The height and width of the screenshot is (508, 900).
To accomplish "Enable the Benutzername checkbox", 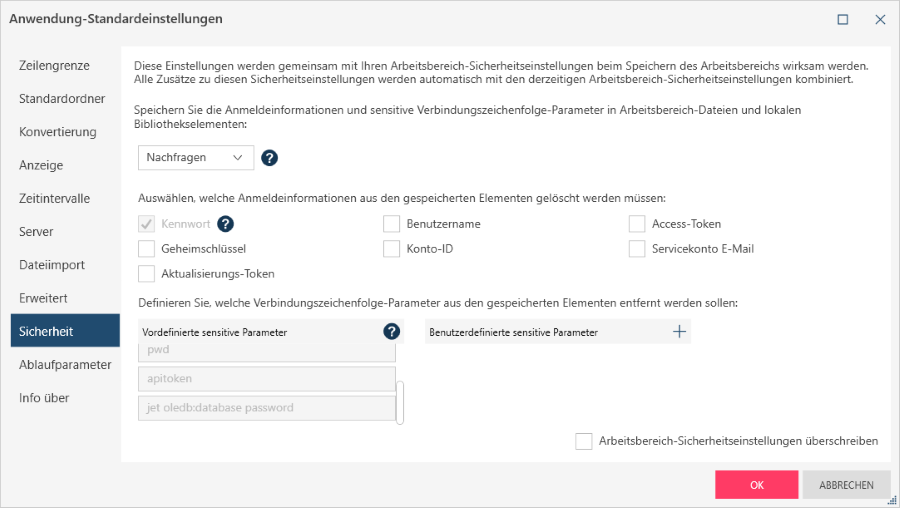I will (392, 224).
